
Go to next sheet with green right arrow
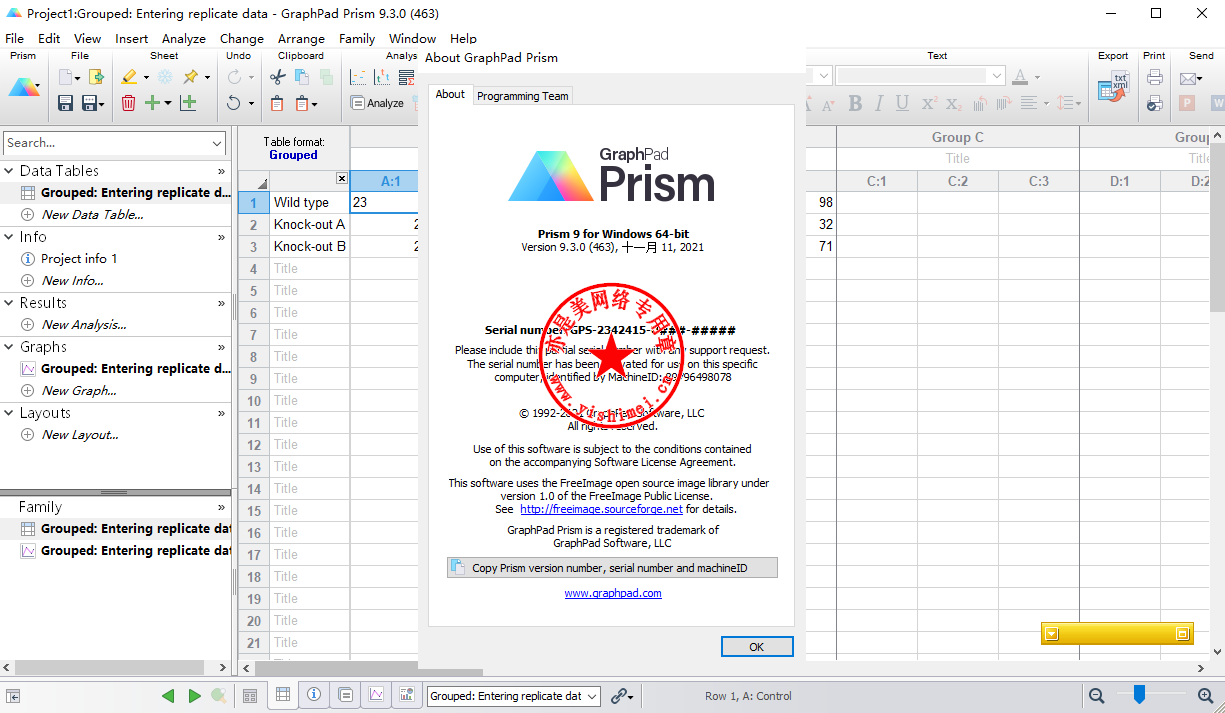coord(195,696)
